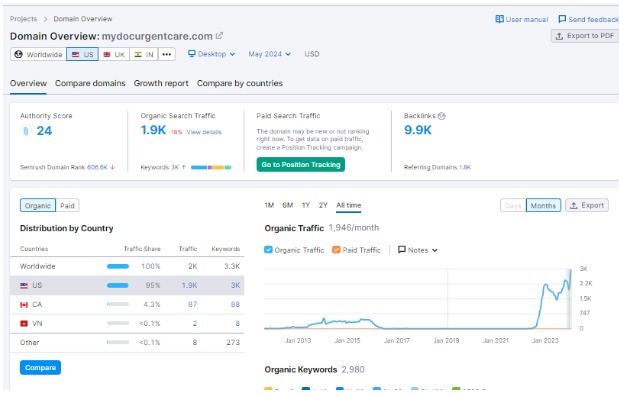Image resolution: width=619 pixels, height=394 pixels.
Task: Open the Notes dropdown
Action: click(x=418, y=250)
